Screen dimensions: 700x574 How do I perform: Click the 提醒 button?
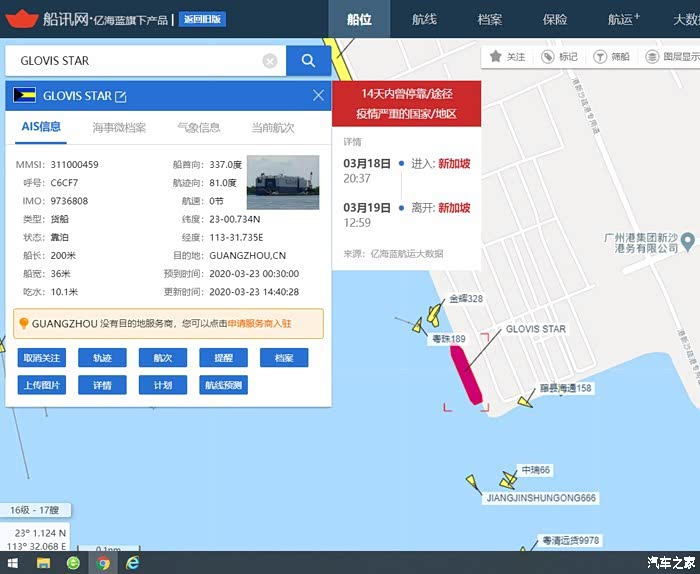(224, 358)
